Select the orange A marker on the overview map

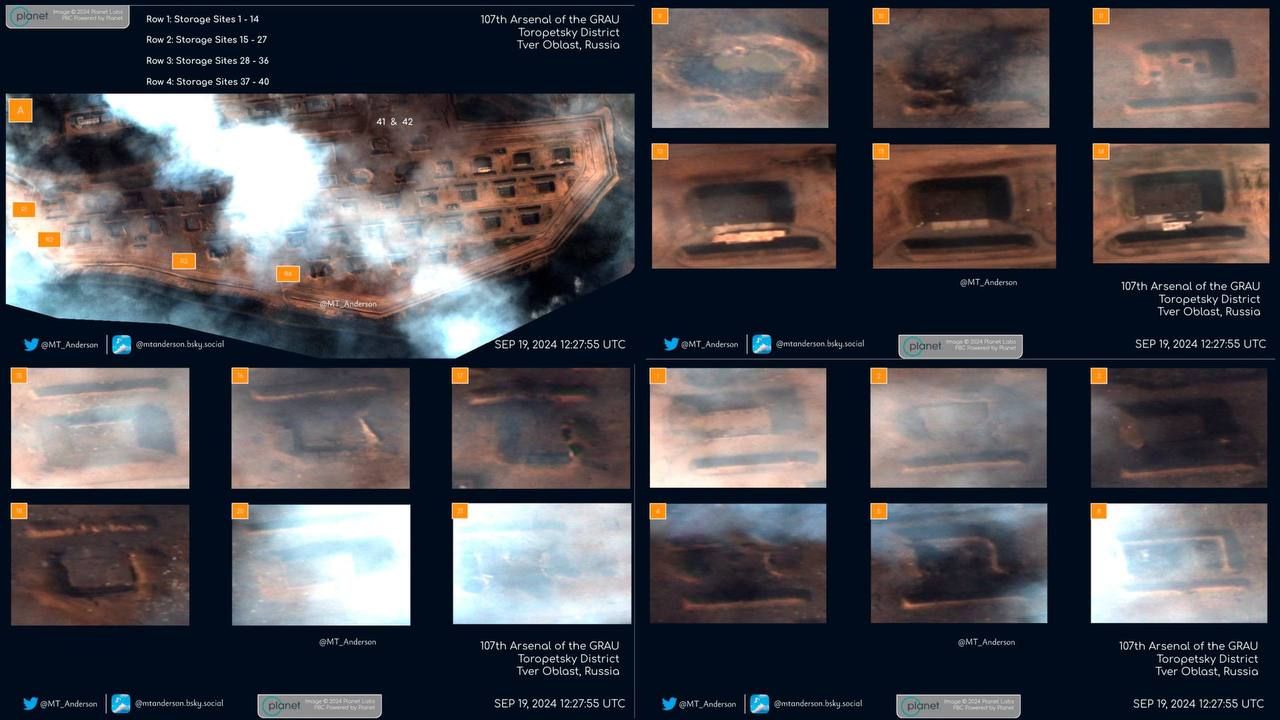[x=20, y=110]
